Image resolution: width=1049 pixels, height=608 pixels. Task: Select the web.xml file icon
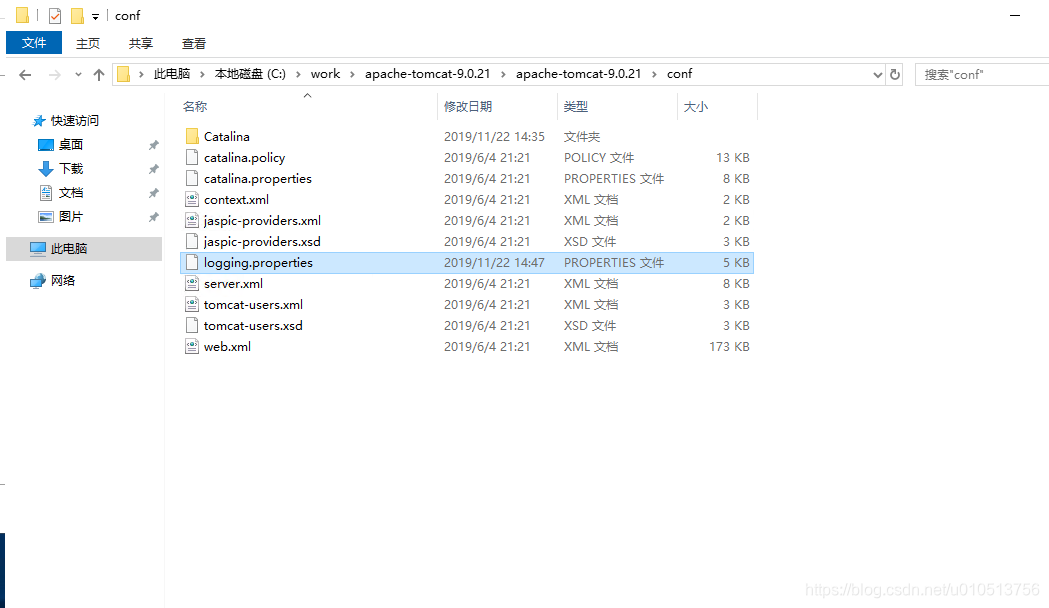click(x=192, y=346)
